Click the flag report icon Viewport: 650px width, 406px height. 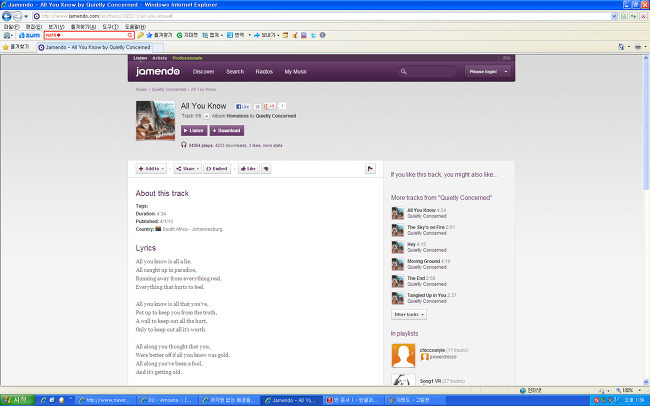click(370, 168)
